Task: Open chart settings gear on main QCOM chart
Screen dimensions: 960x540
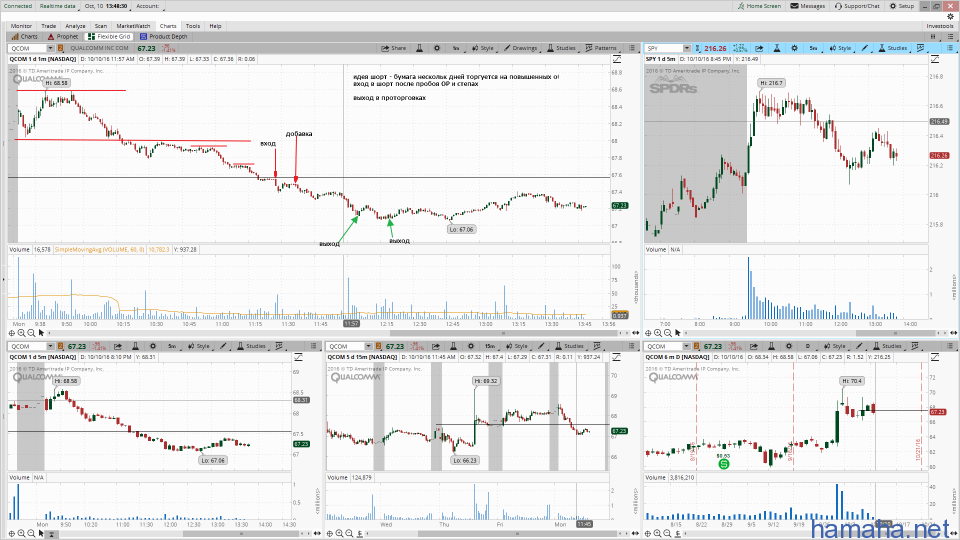Action: 437,48
